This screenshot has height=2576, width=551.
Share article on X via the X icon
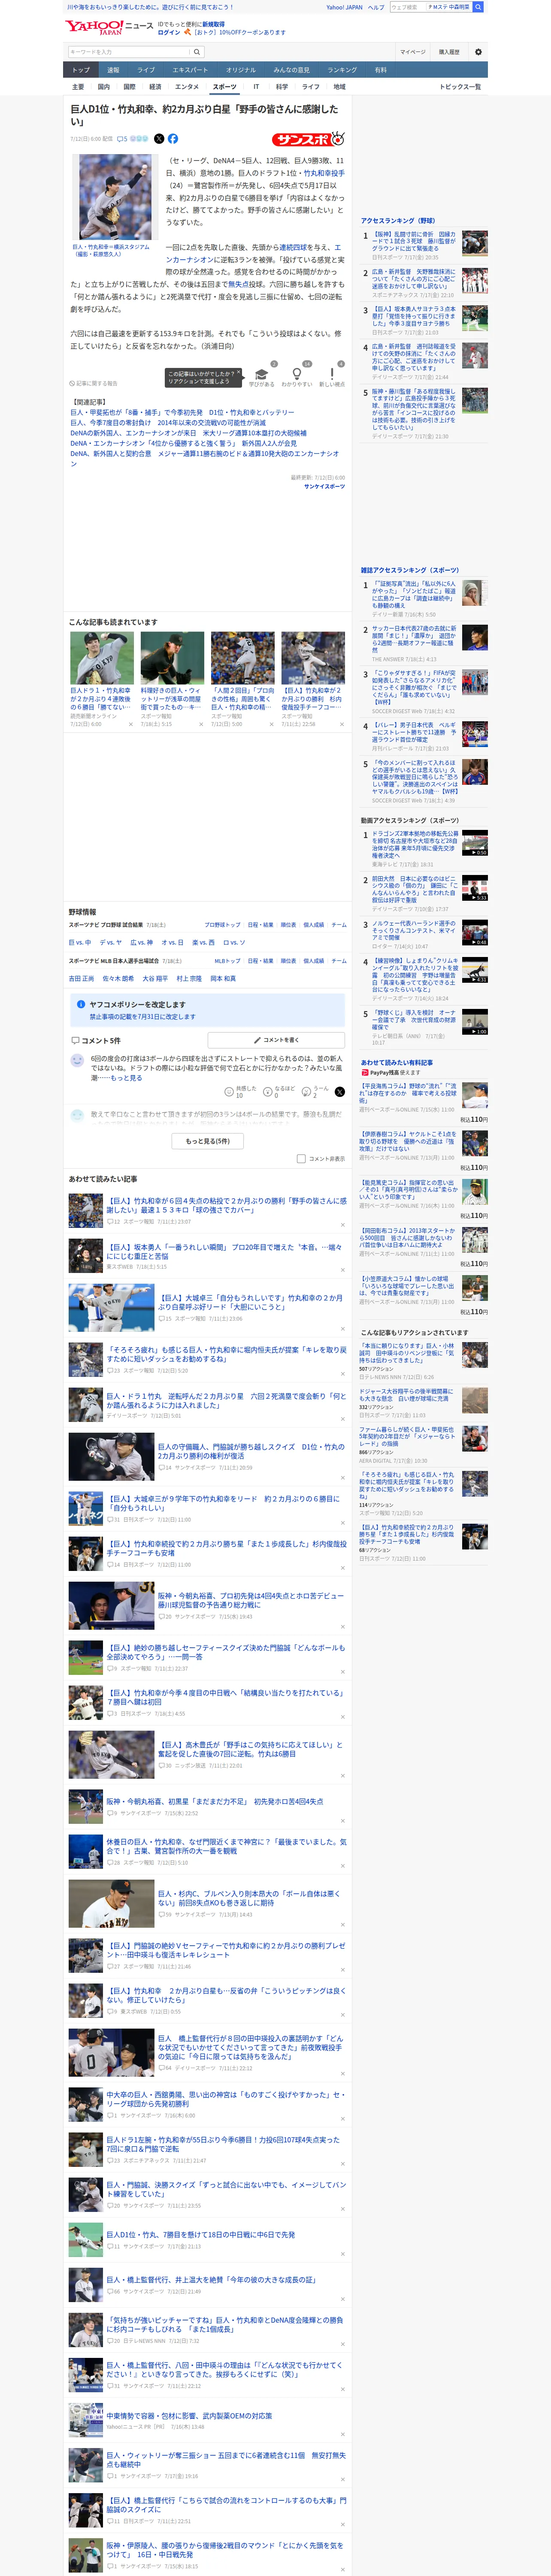click(x=159, y=139)
